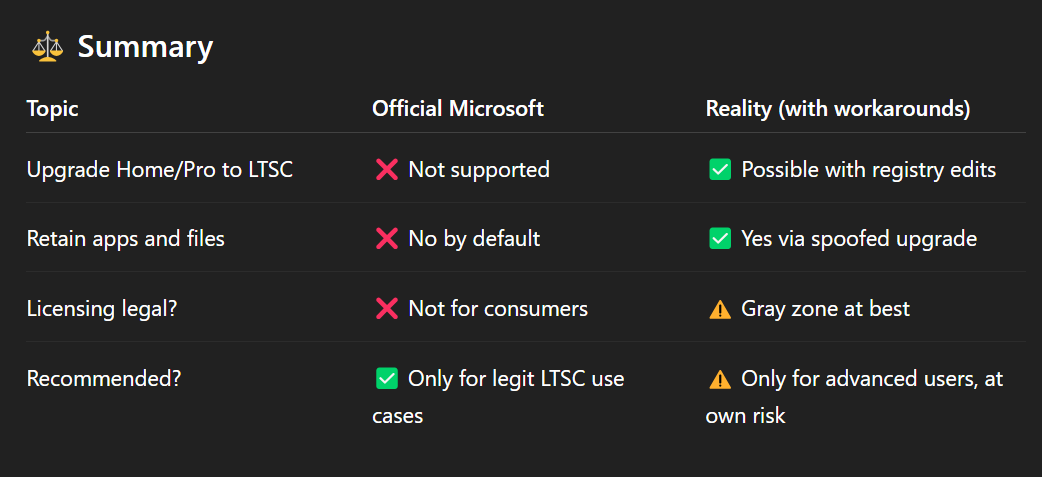This screenshot has height=477, width=1042.
Task: Click the Gray zone at best text
Action: click(825, 309)
